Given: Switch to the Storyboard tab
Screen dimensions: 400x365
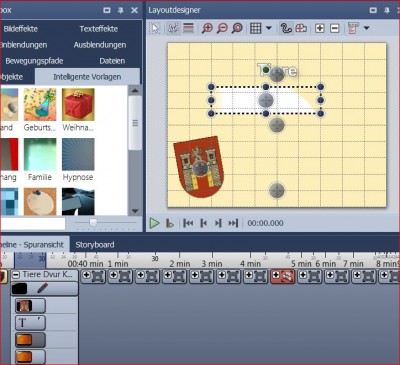Looking at the screenshot, I should click(x=95, y=245).
